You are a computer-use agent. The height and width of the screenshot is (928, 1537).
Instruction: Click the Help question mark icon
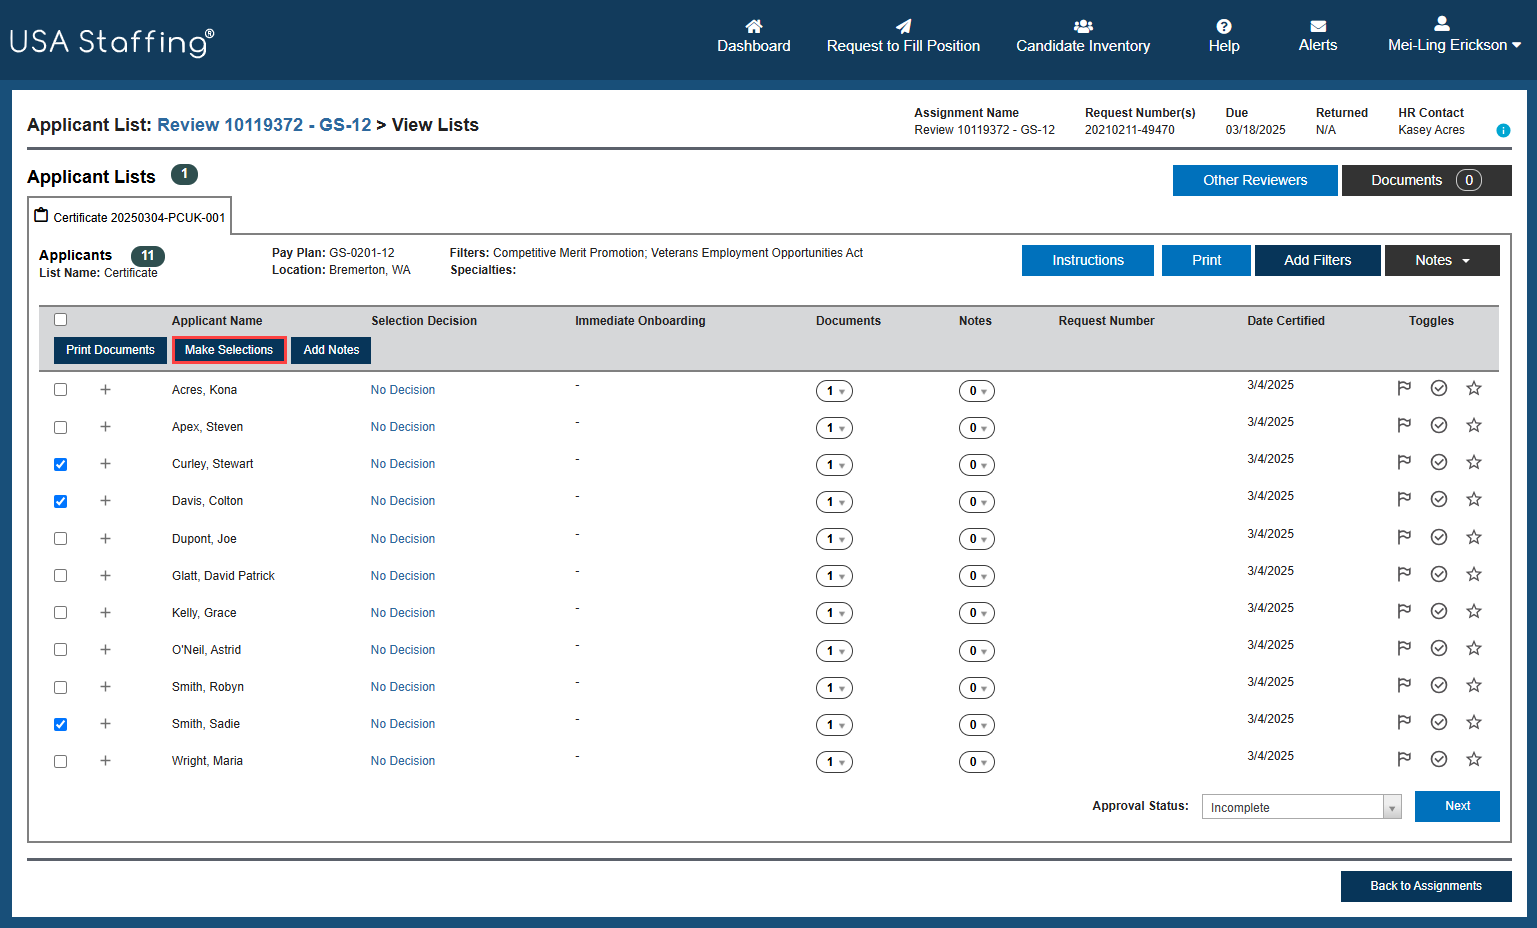click(1224, 26)
